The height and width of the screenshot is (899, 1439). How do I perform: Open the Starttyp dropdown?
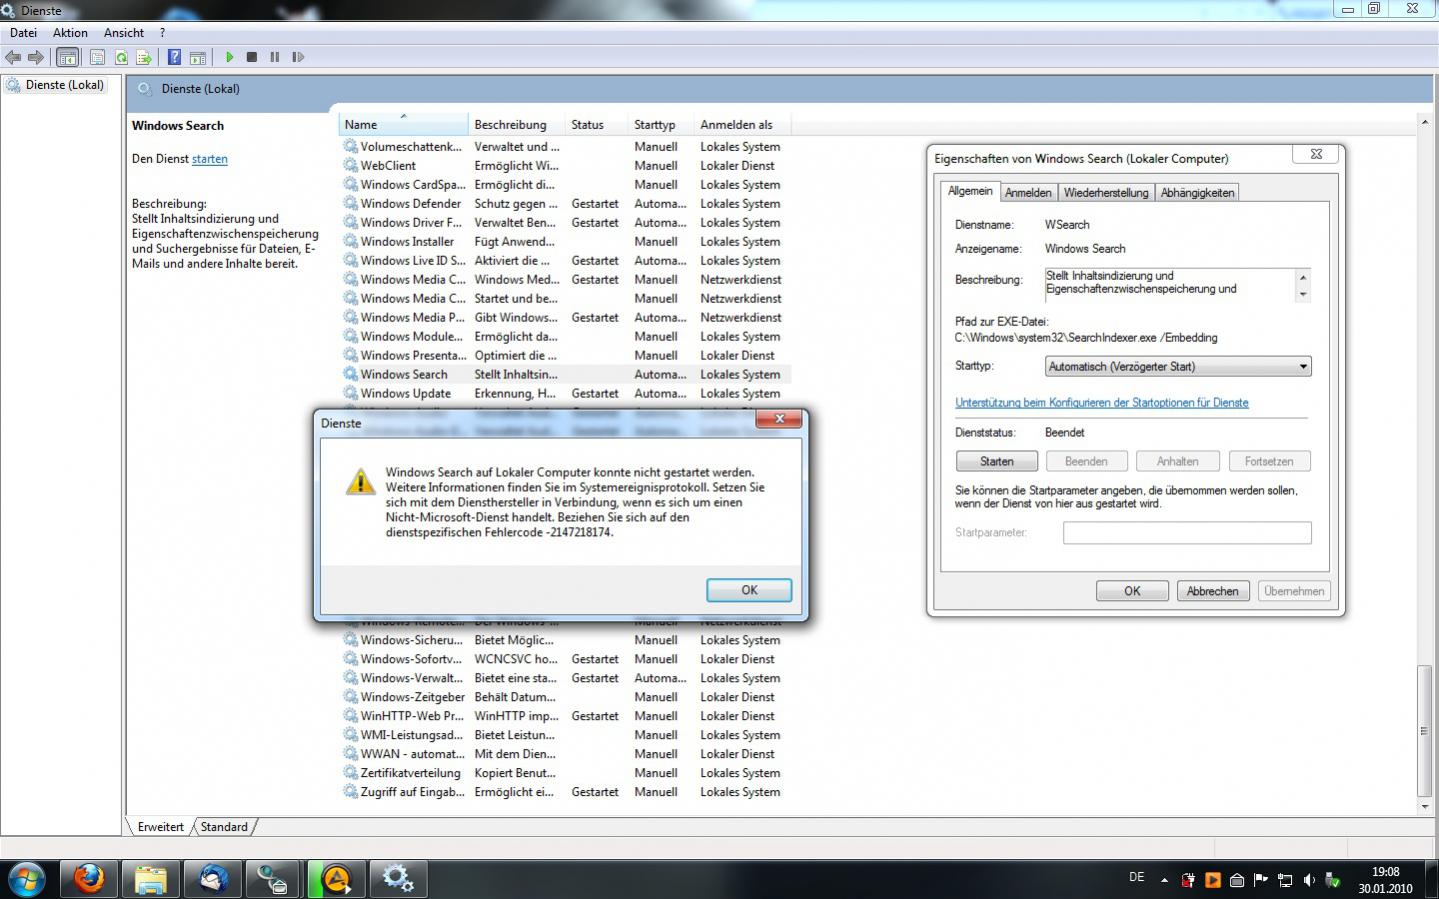pos(1177,367)
